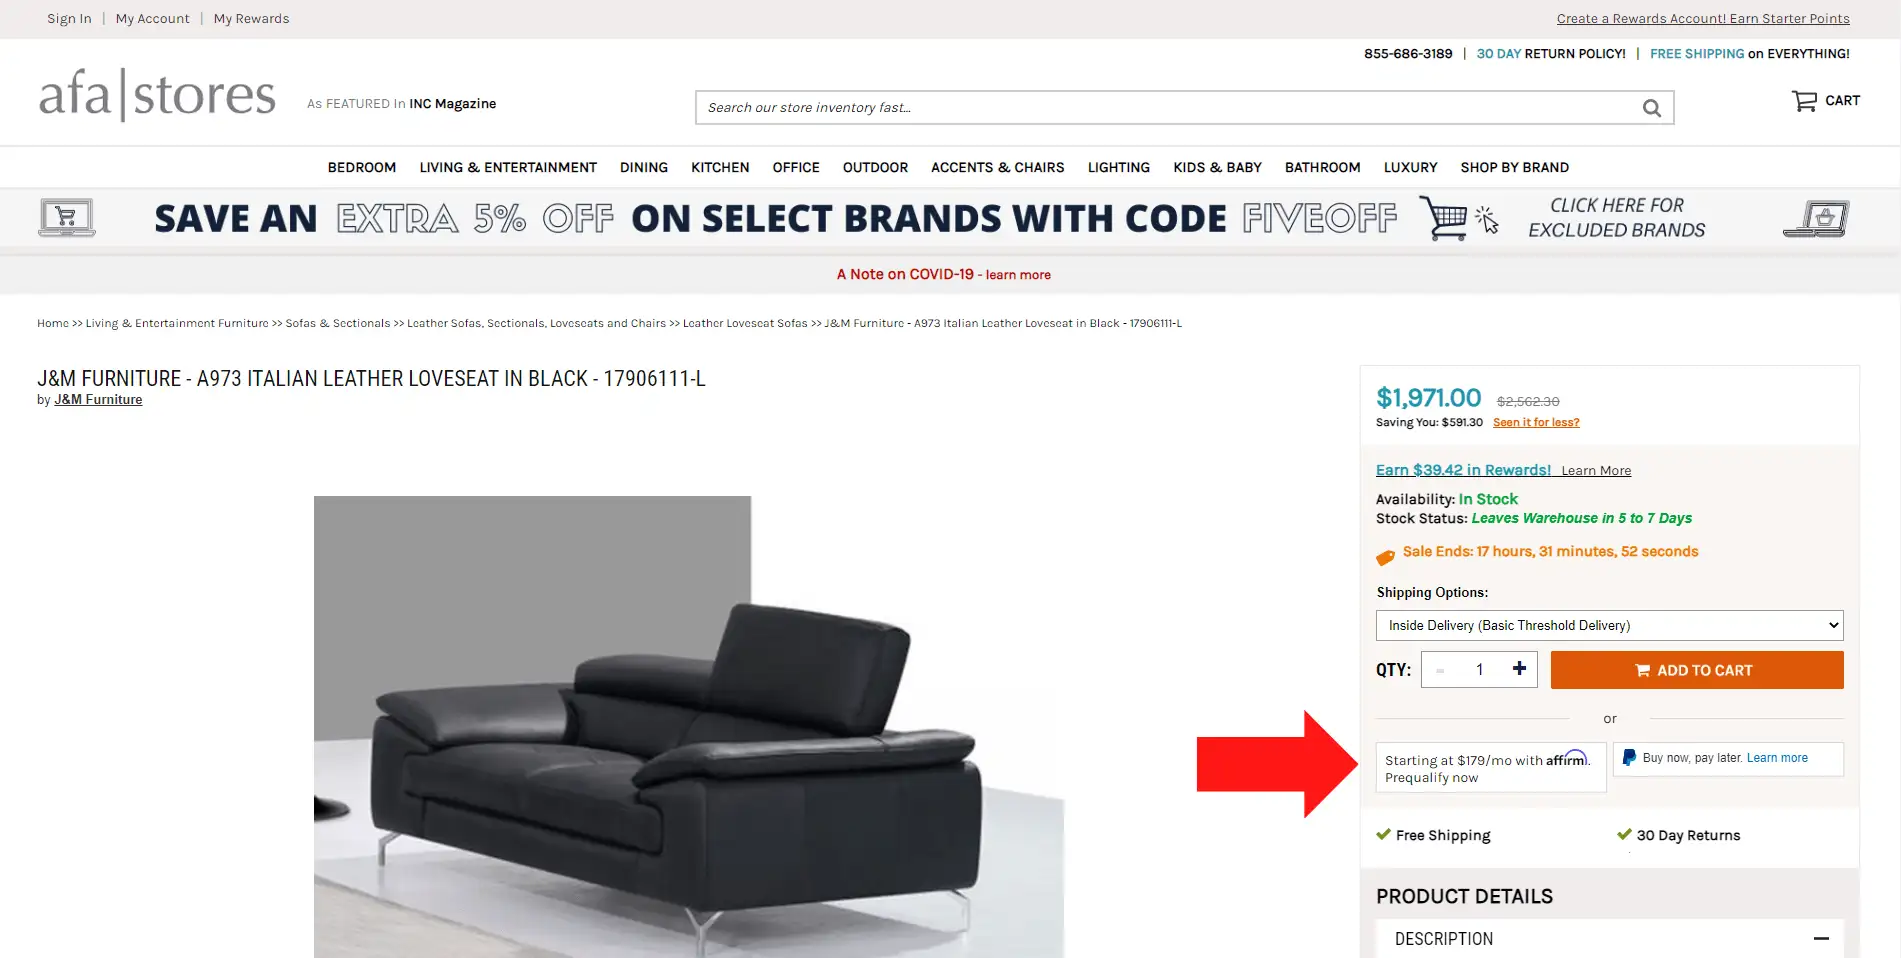This screenshot has height=958, width=1901.
Task: Decrease quantity with the minus icon
Action: click(1440, 670)
